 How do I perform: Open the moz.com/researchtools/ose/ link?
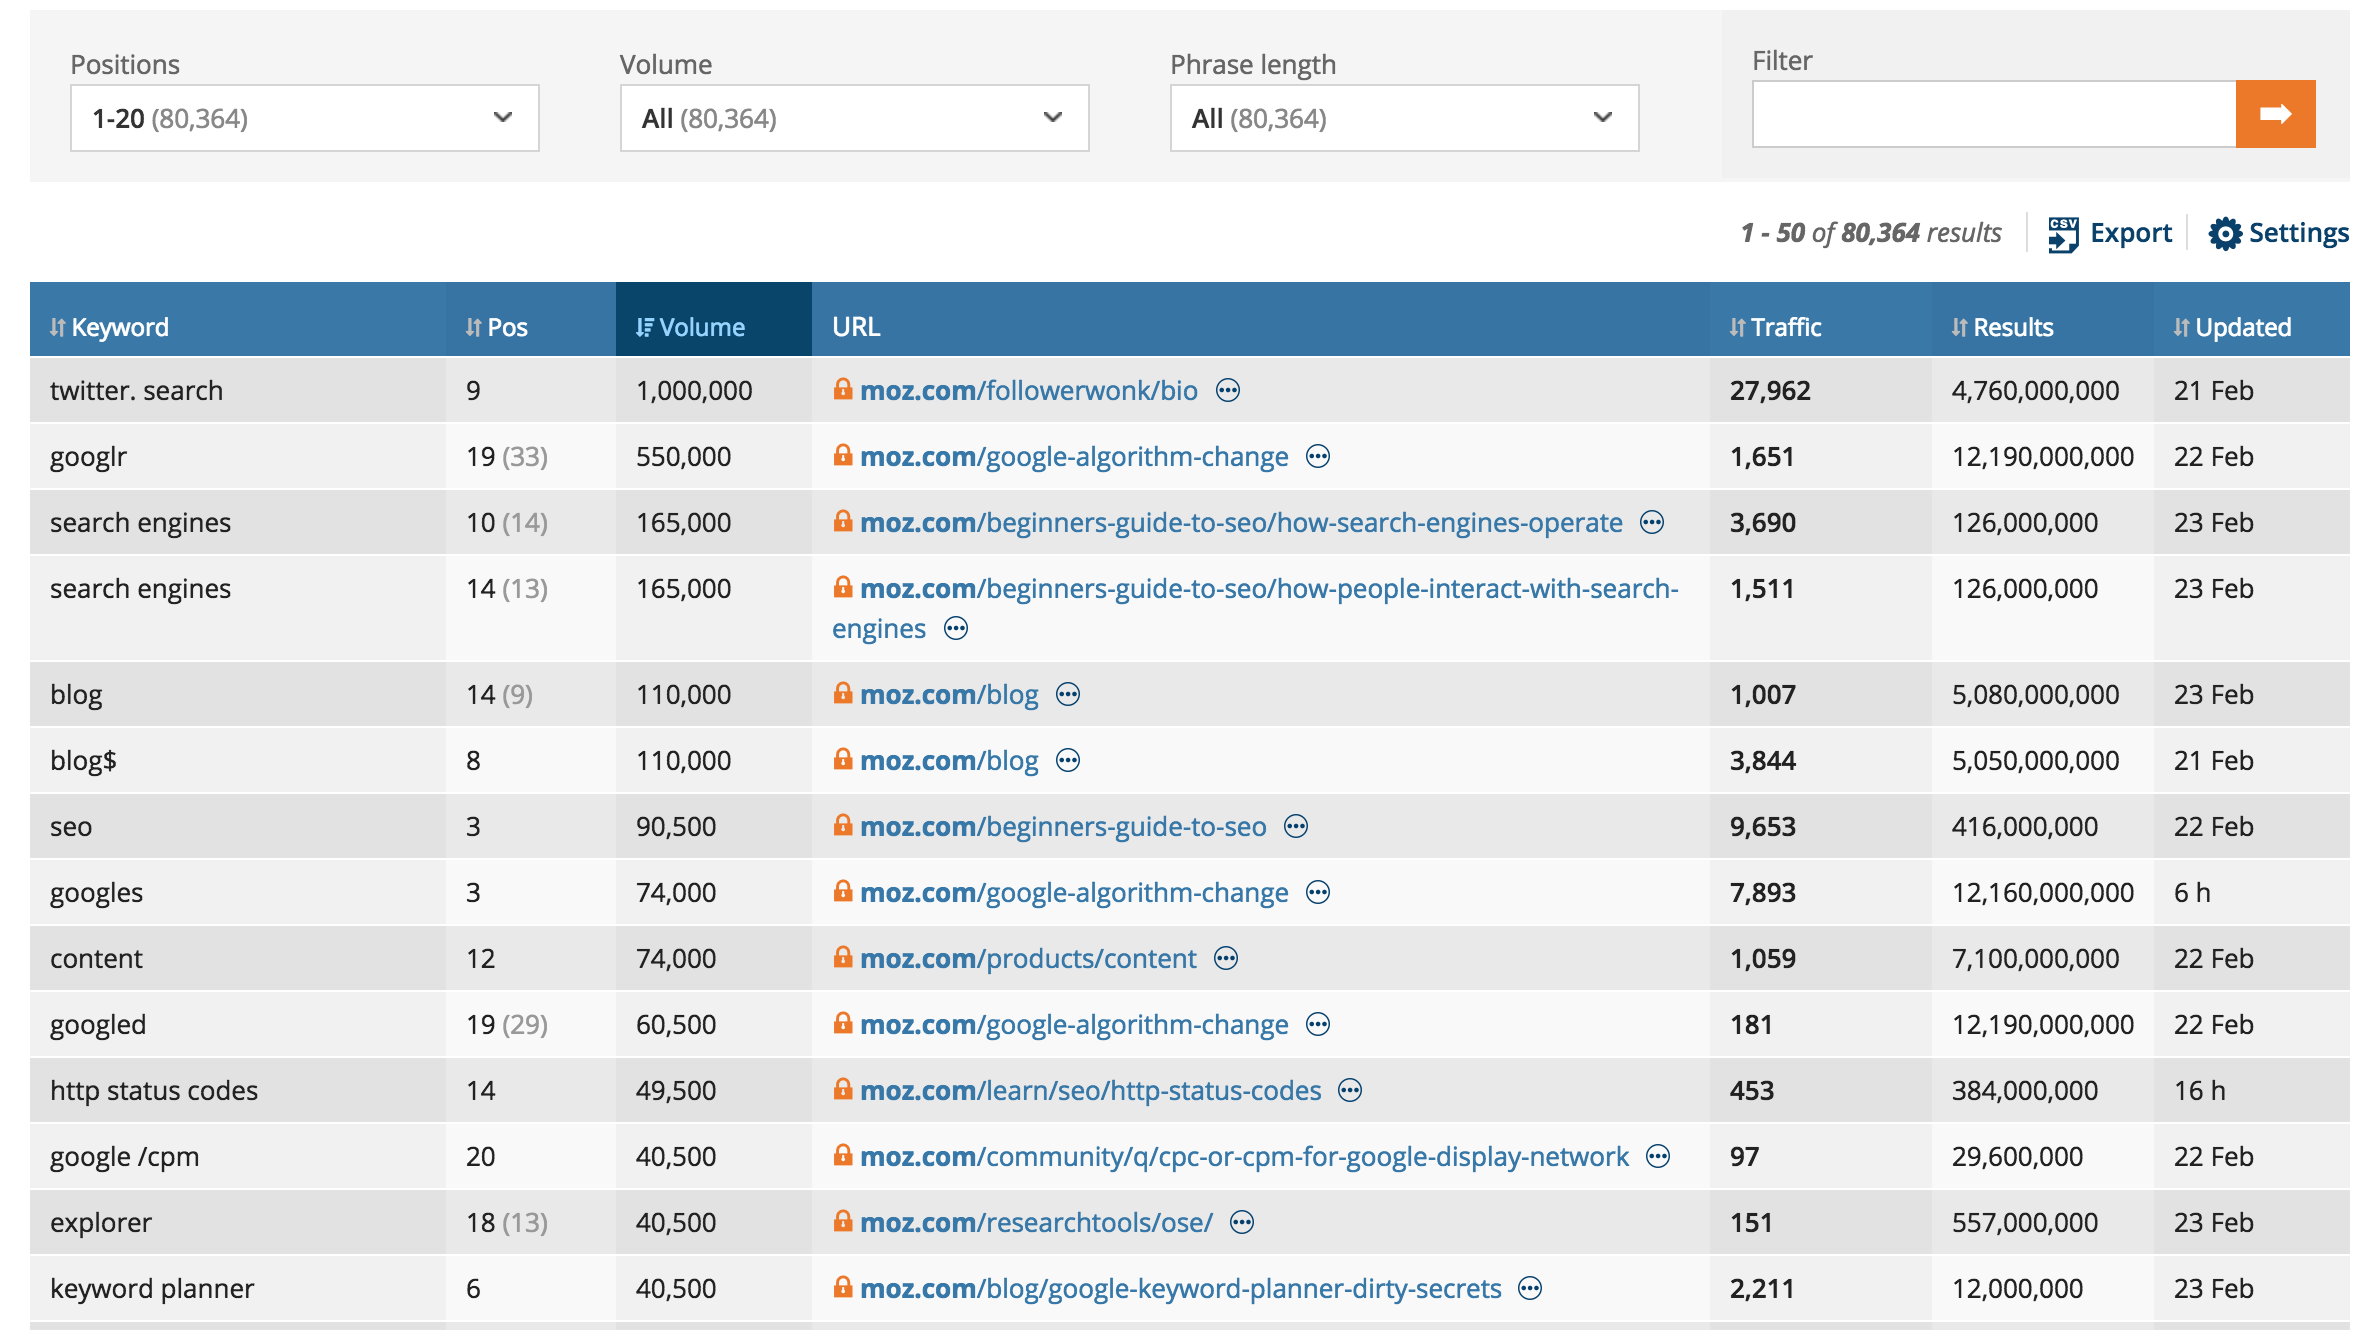(1036, 1222)
